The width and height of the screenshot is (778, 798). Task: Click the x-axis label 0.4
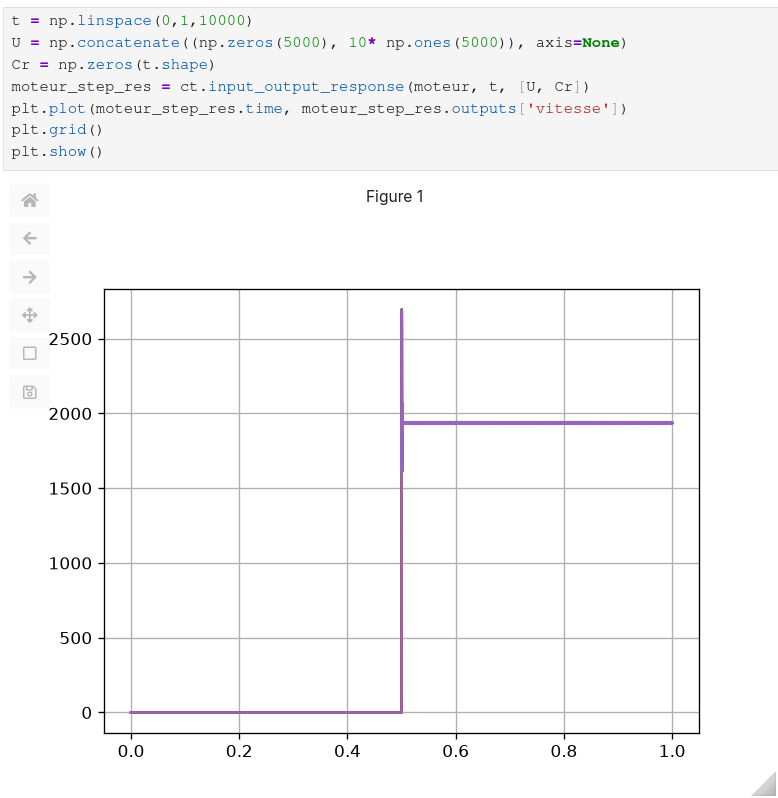(x=348, y=752)
